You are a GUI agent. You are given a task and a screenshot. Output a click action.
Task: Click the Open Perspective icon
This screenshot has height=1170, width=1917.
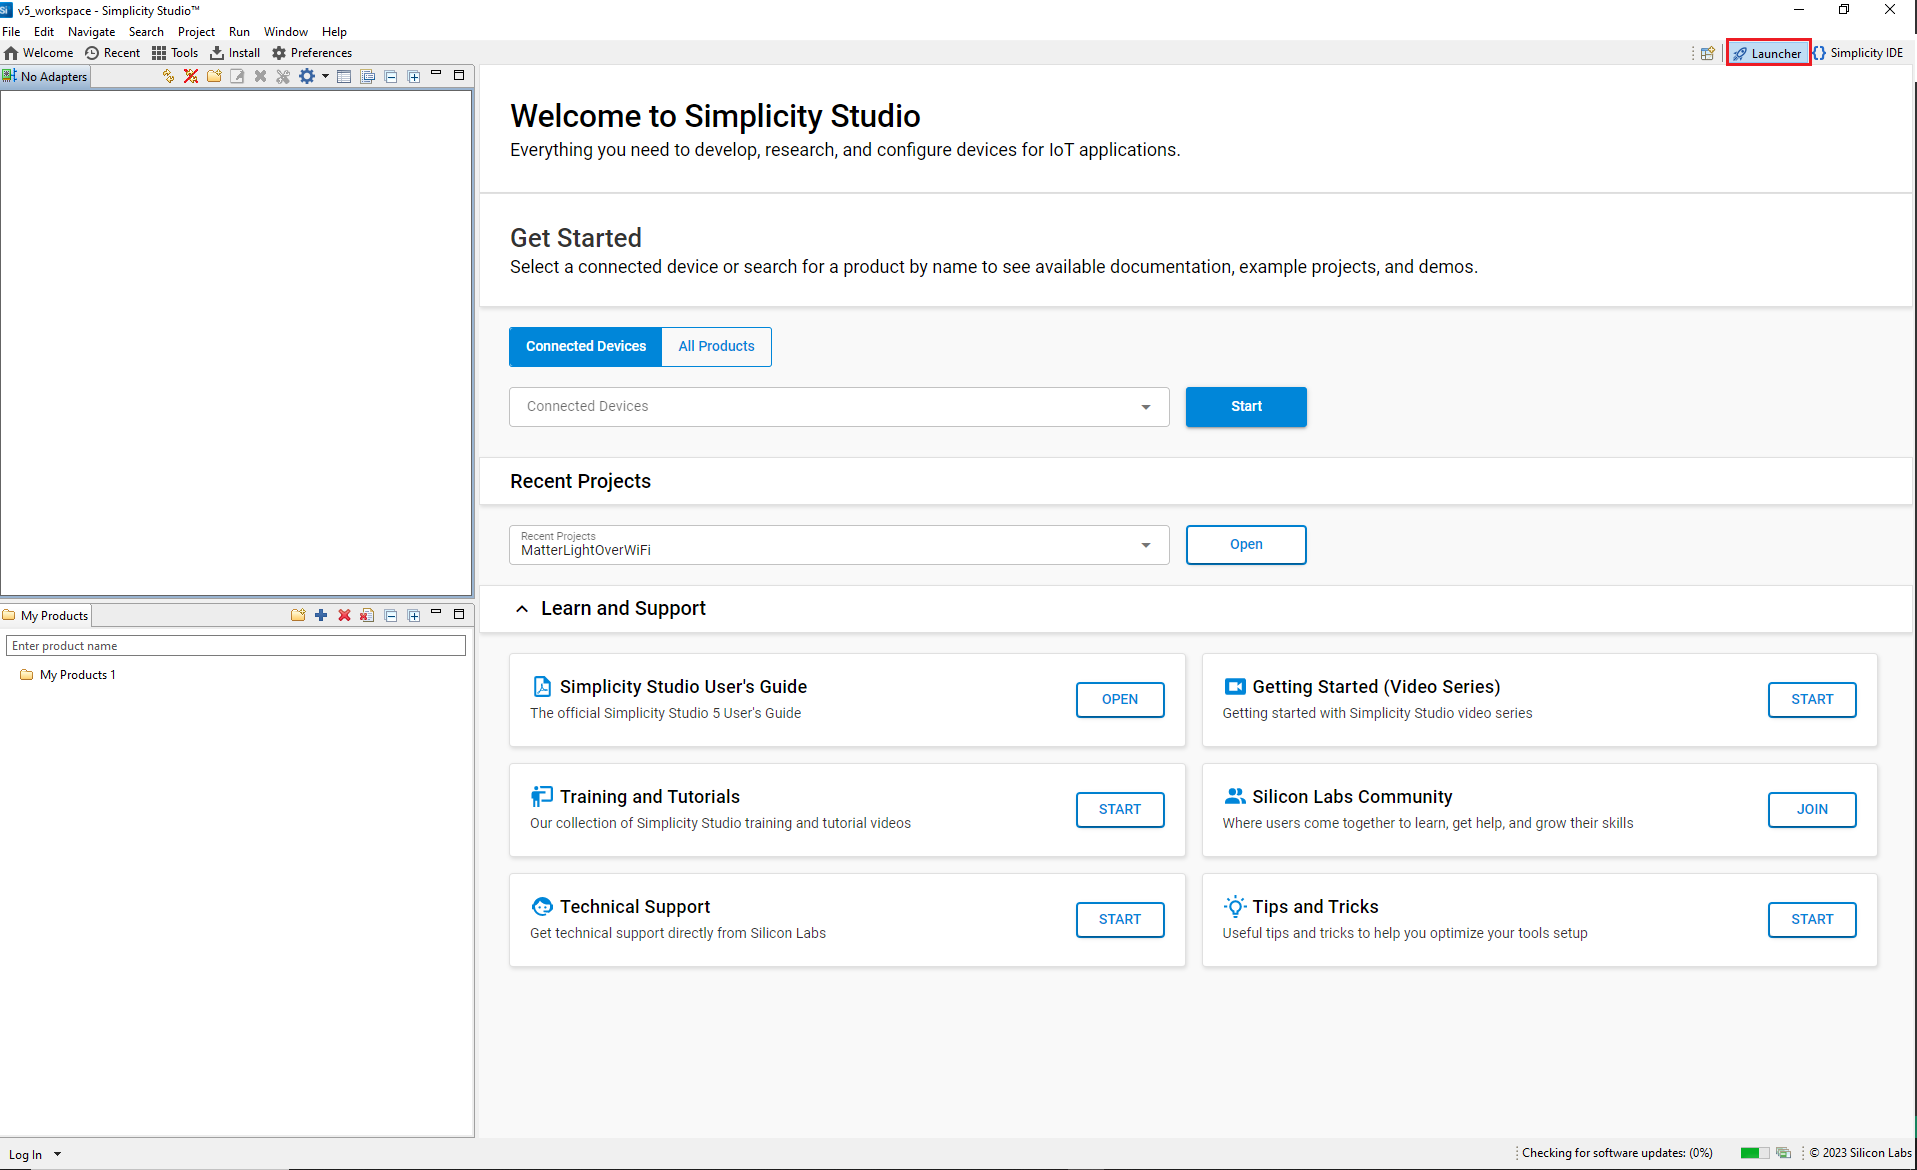pyautogui.click(x=1707, y=54)
